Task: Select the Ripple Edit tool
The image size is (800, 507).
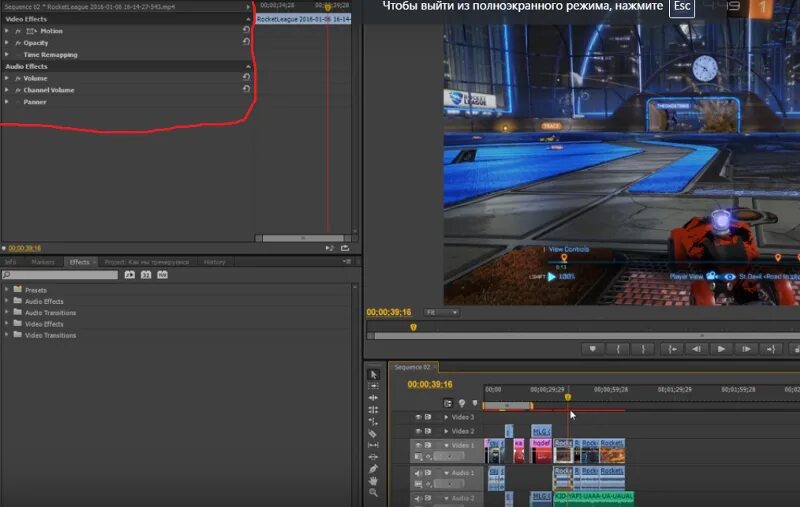Action: tap(373, 398)
